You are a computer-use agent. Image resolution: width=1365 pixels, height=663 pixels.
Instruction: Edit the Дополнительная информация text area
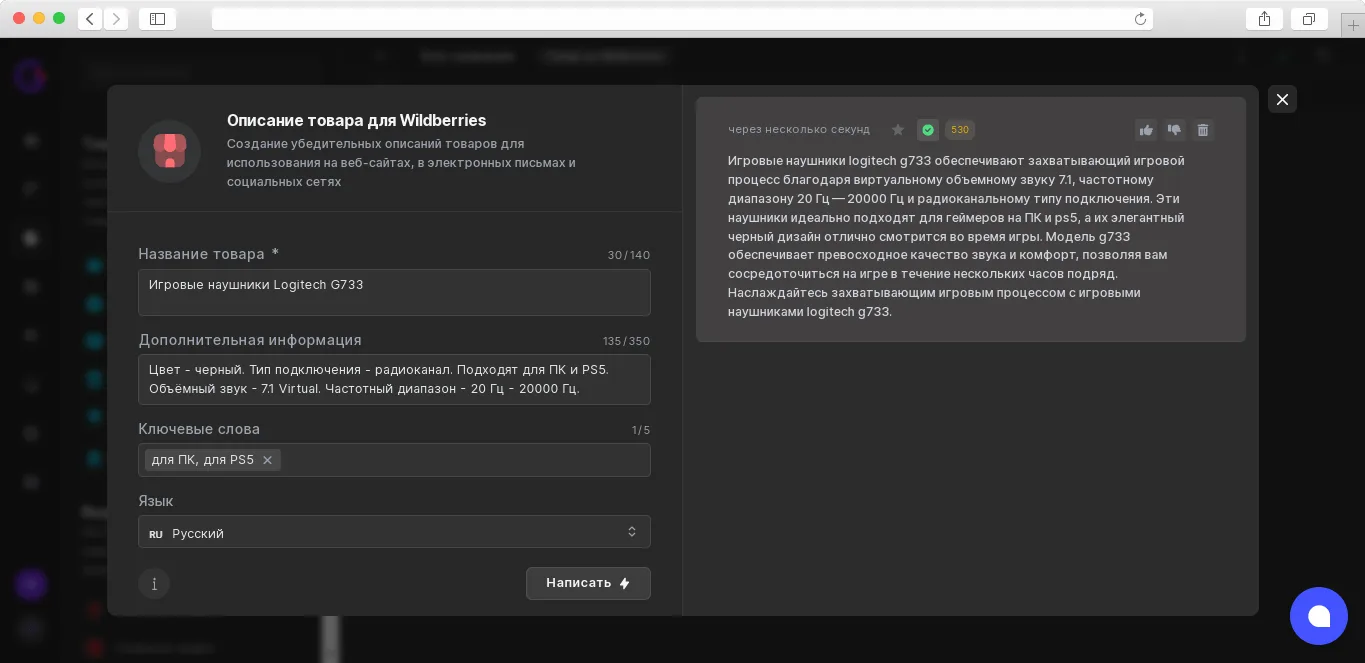point(394,379)
